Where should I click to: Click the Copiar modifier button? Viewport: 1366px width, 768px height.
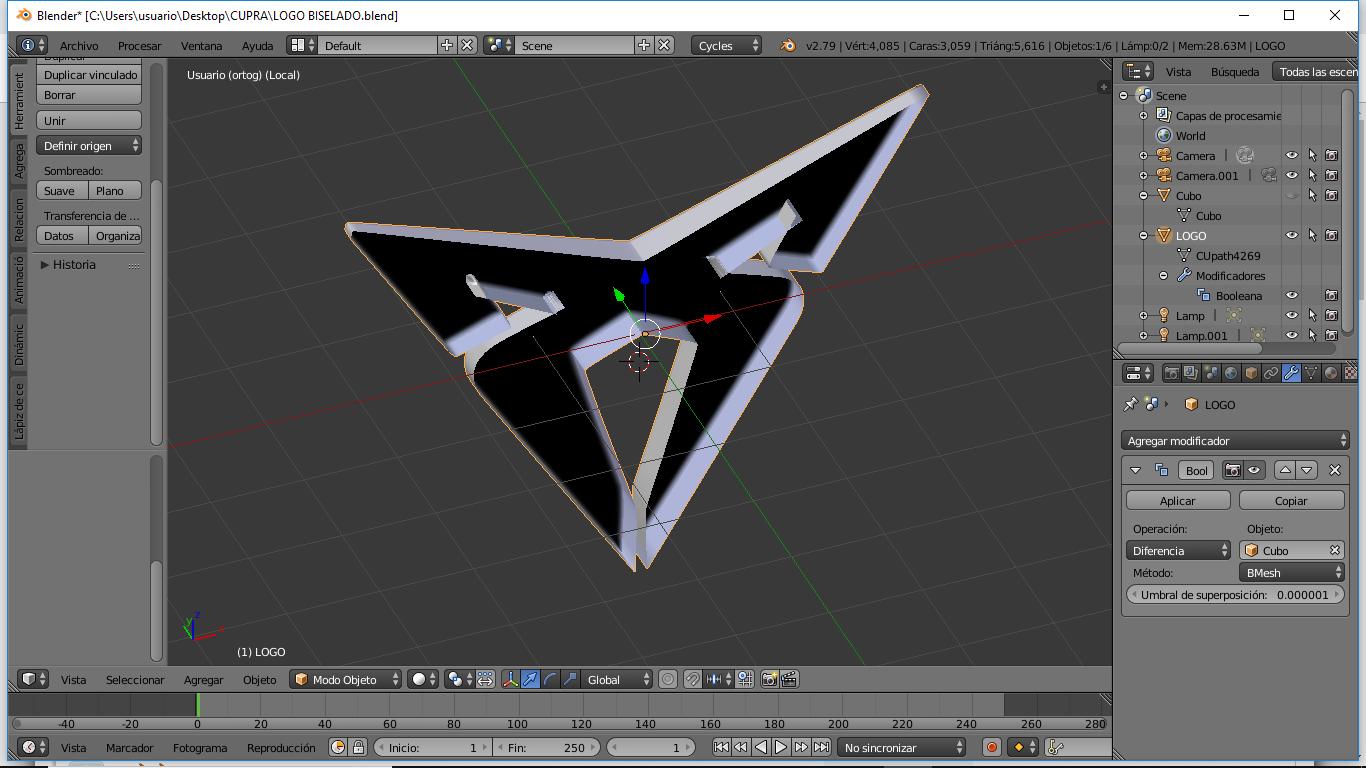coord(1291,500)
